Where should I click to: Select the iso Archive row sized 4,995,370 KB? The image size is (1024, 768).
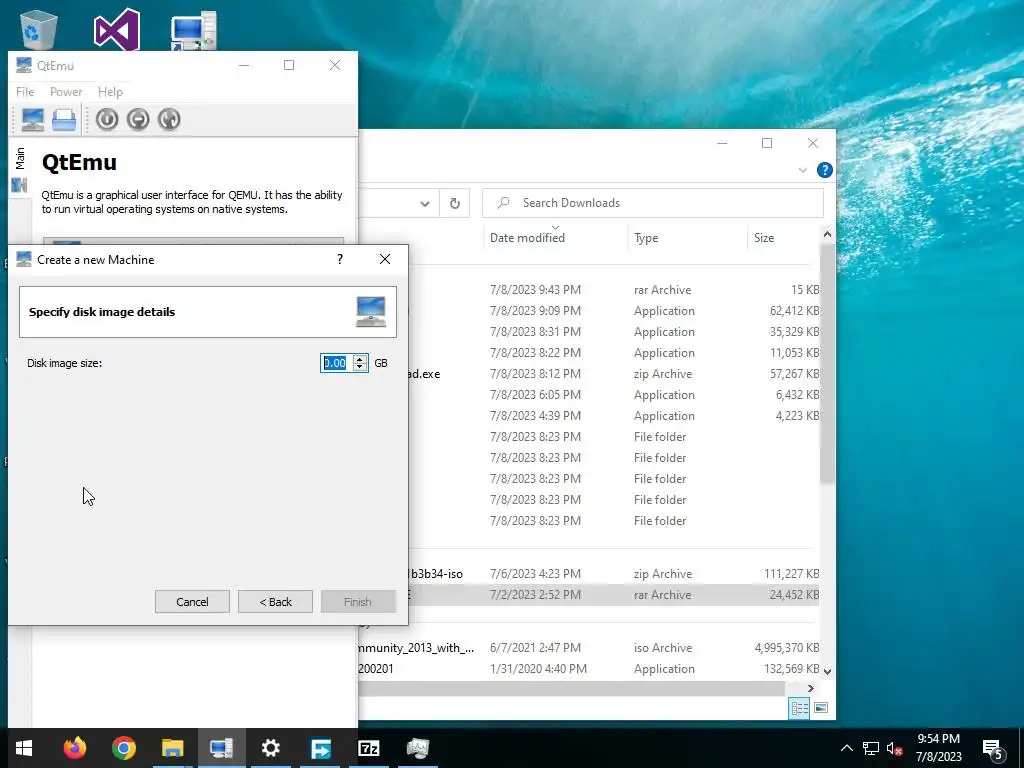[589, 648]
